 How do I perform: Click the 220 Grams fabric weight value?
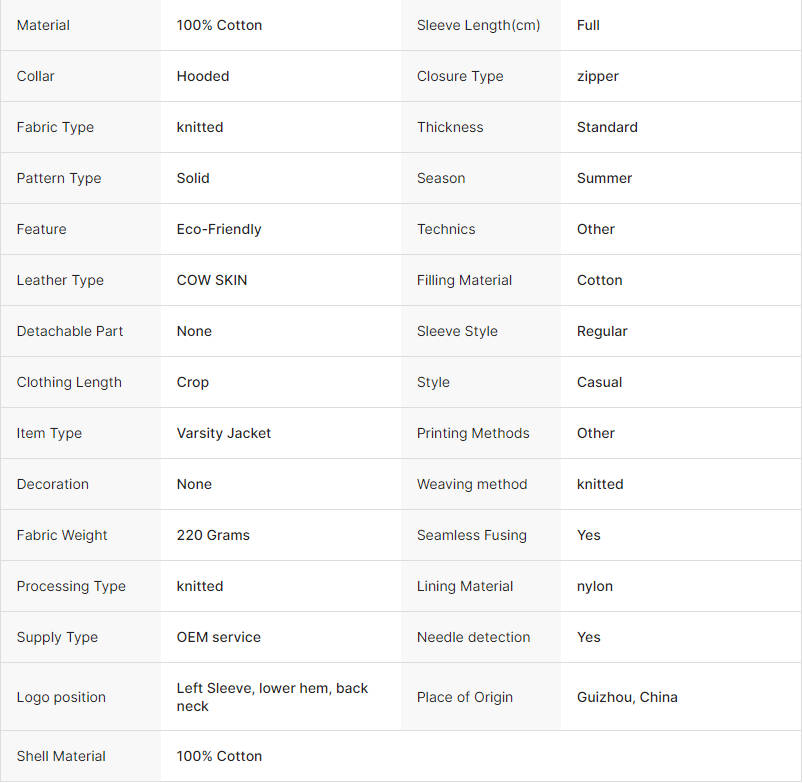pyautogui.click(x=213, y=535)
